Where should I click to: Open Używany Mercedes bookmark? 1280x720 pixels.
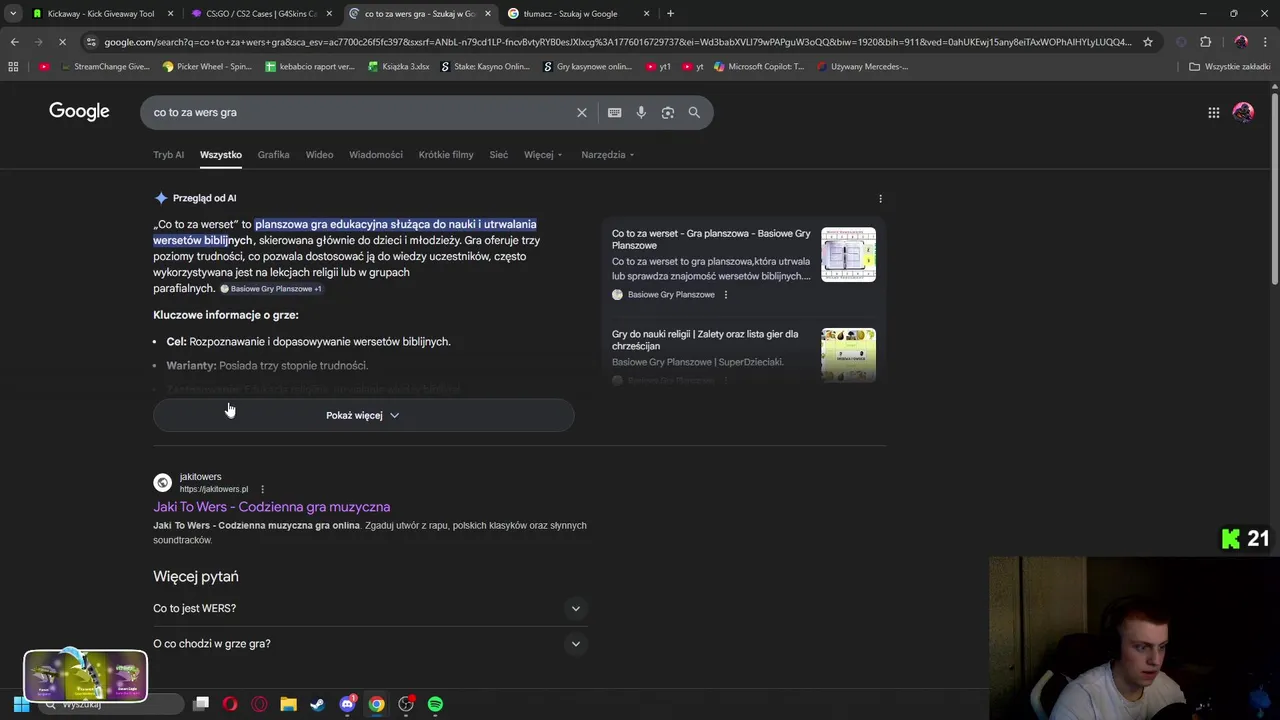[862, 67]
